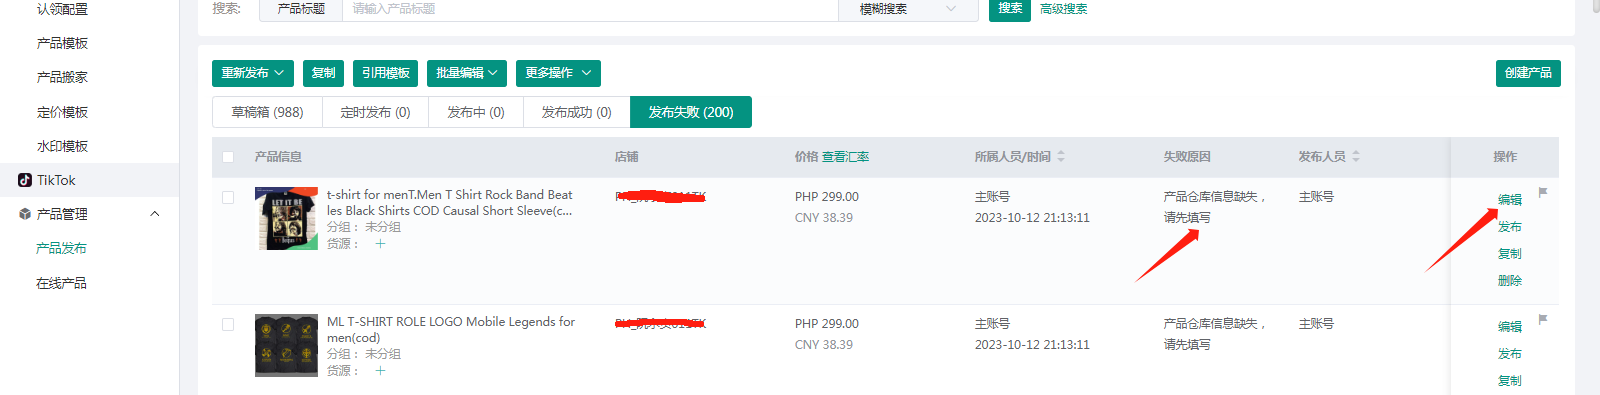The width and height of the screenshot is (1600, 395).
Task: Collapse the 产品管理 sidebar section chevron
Action: 155,214
